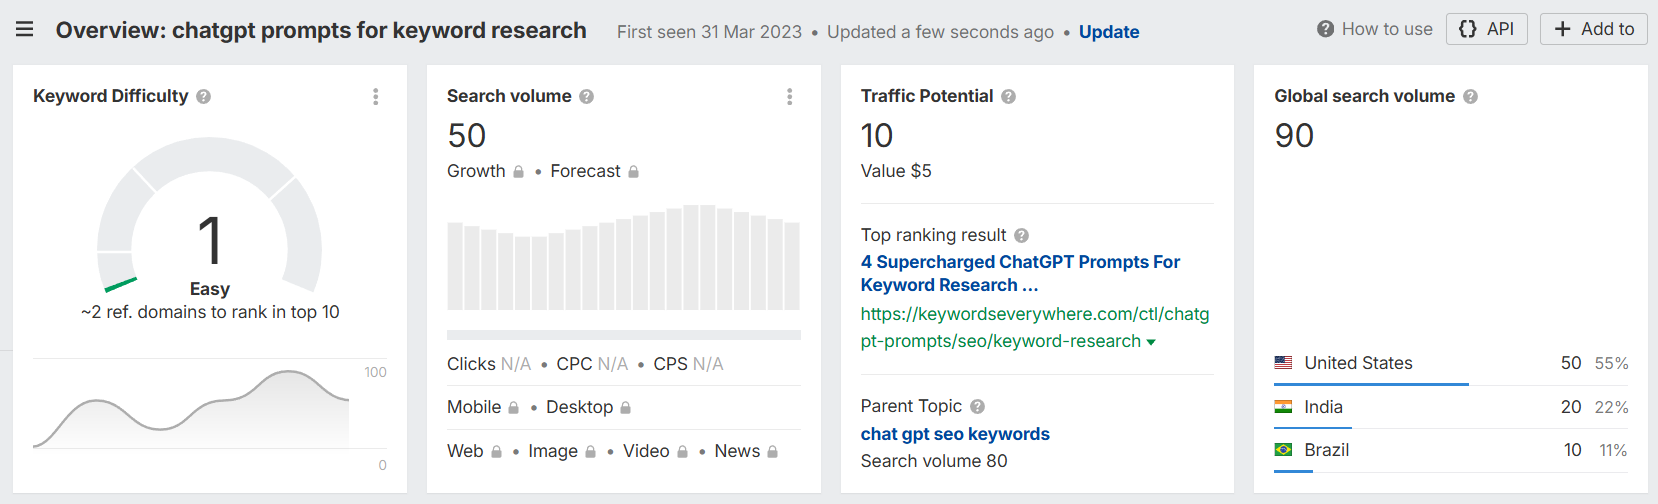
Task: Expand the dropdown arrow after the ranking URL
Action: pyautogui.click(x=1151, y=342)
